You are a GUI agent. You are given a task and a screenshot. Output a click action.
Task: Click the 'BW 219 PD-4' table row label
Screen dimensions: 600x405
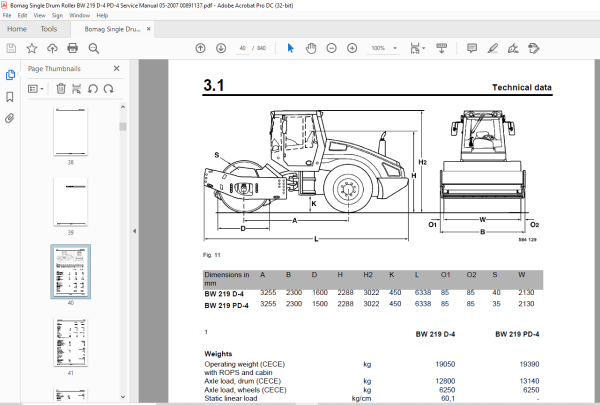click(x=227, y=305)
